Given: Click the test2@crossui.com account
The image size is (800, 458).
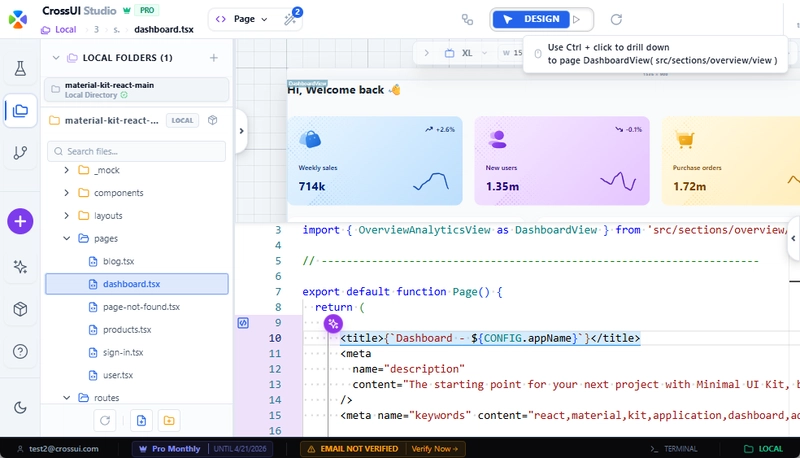Looking at the screenshot, I should pyautogui.click(x=58, y=449).
